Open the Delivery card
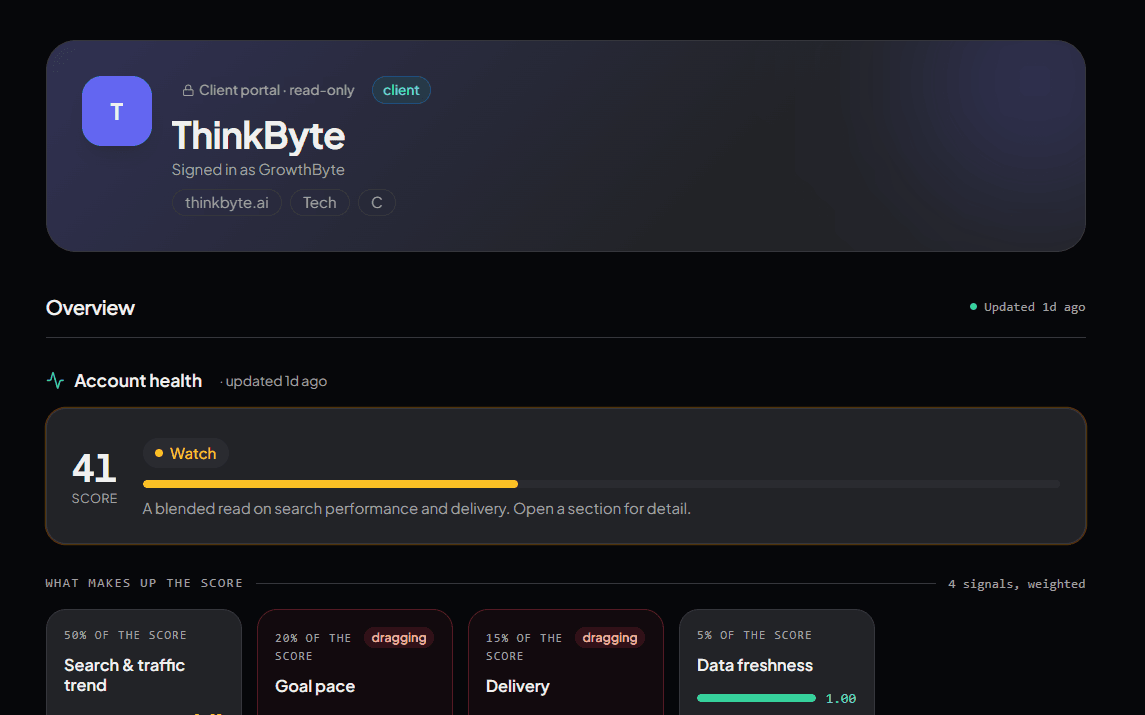This screenshot has height=715, width=1145. (x=566, y=662)
